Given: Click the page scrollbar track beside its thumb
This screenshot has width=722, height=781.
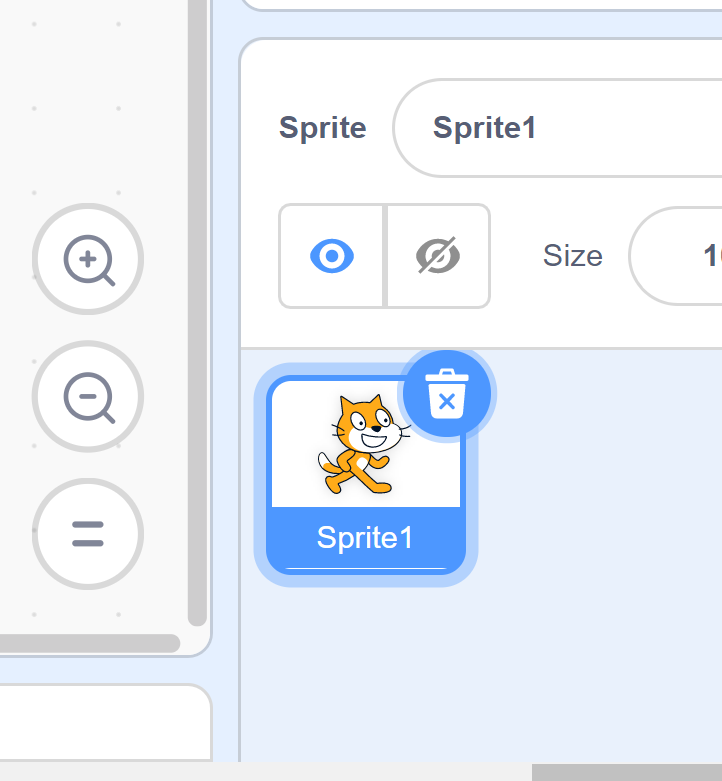Looking at the screenshot, I should [266, 773].
